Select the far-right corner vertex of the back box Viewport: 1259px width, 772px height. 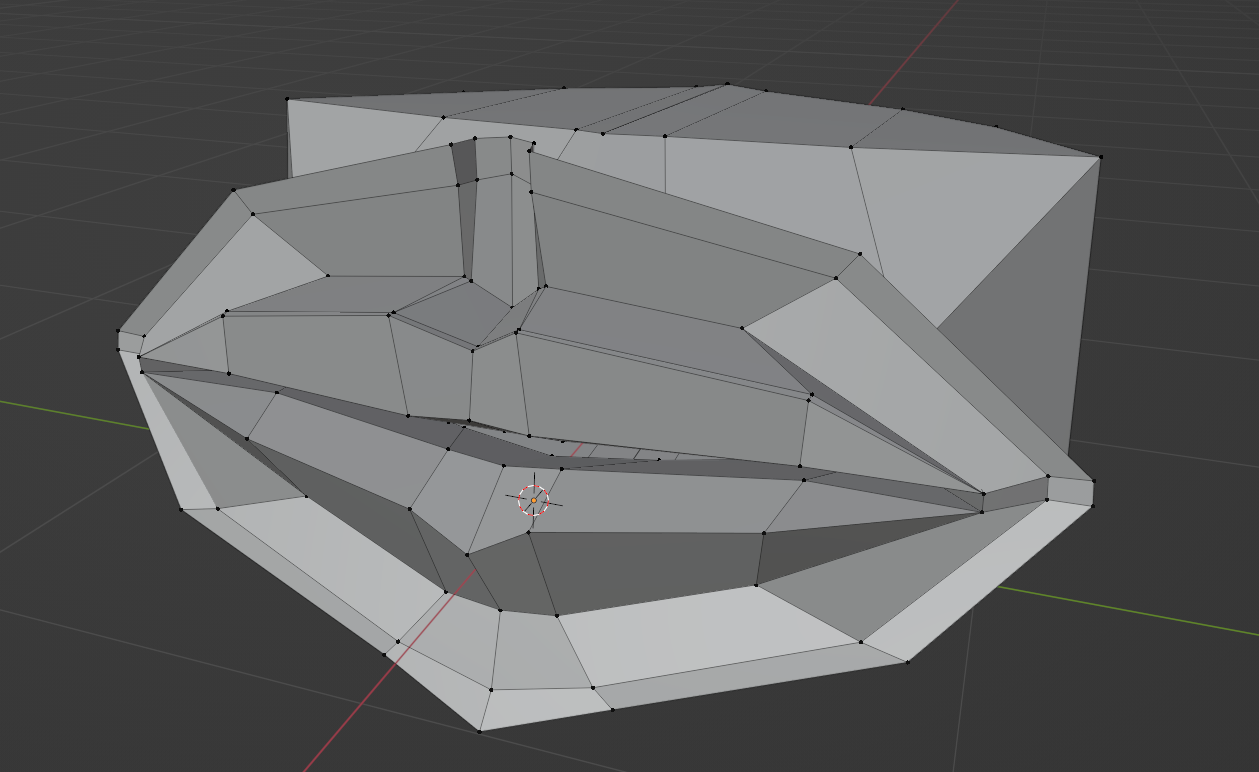1100,157
